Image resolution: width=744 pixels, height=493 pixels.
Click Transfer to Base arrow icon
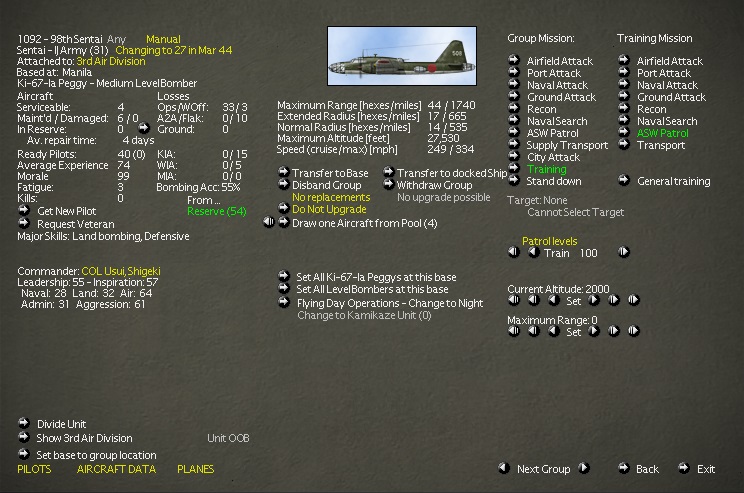(x=283, y=171)
